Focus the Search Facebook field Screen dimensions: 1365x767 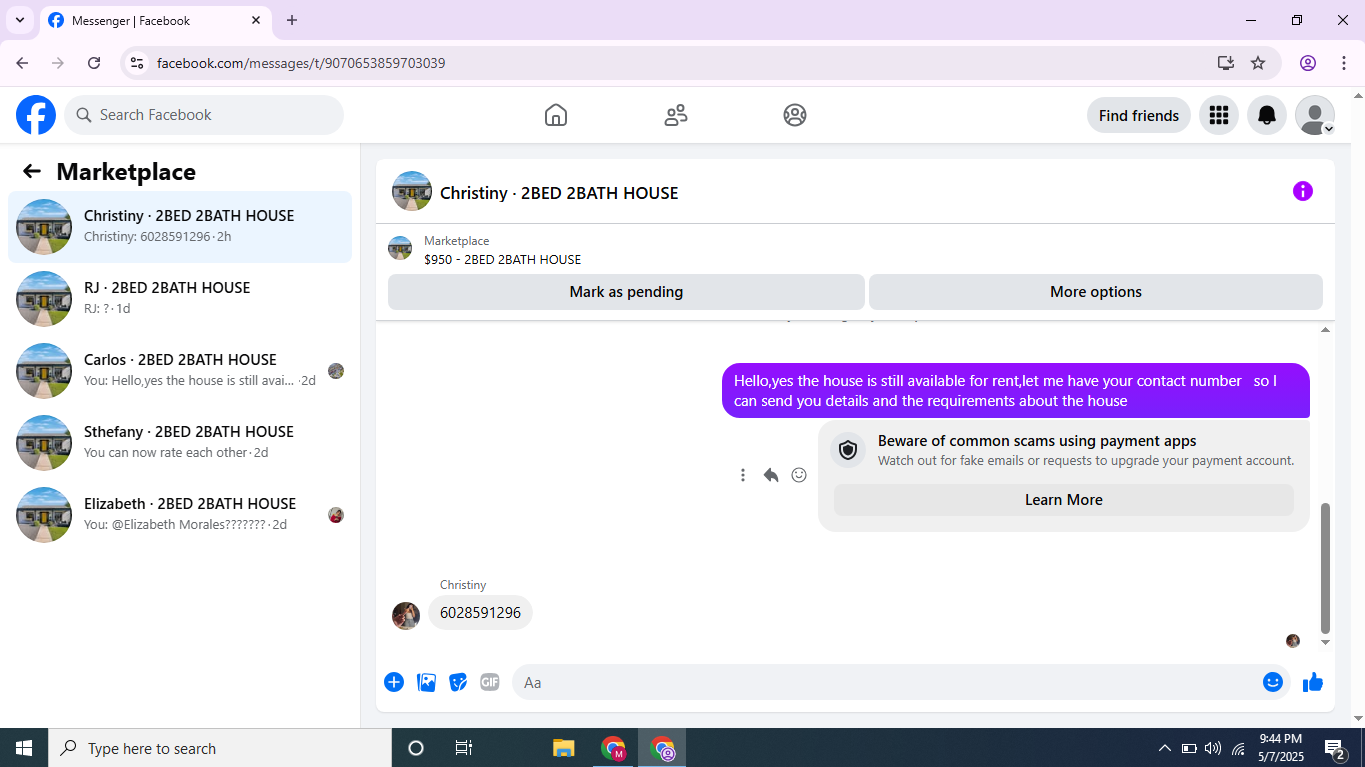tap(204, 115)
